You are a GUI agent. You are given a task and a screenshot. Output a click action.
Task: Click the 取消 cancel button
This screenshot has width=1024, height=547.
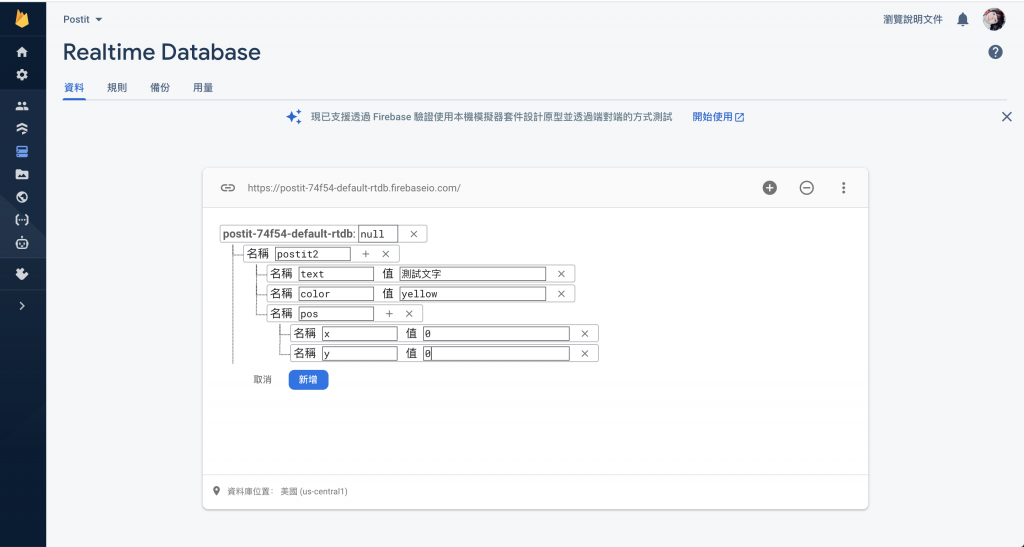(263, 379)
